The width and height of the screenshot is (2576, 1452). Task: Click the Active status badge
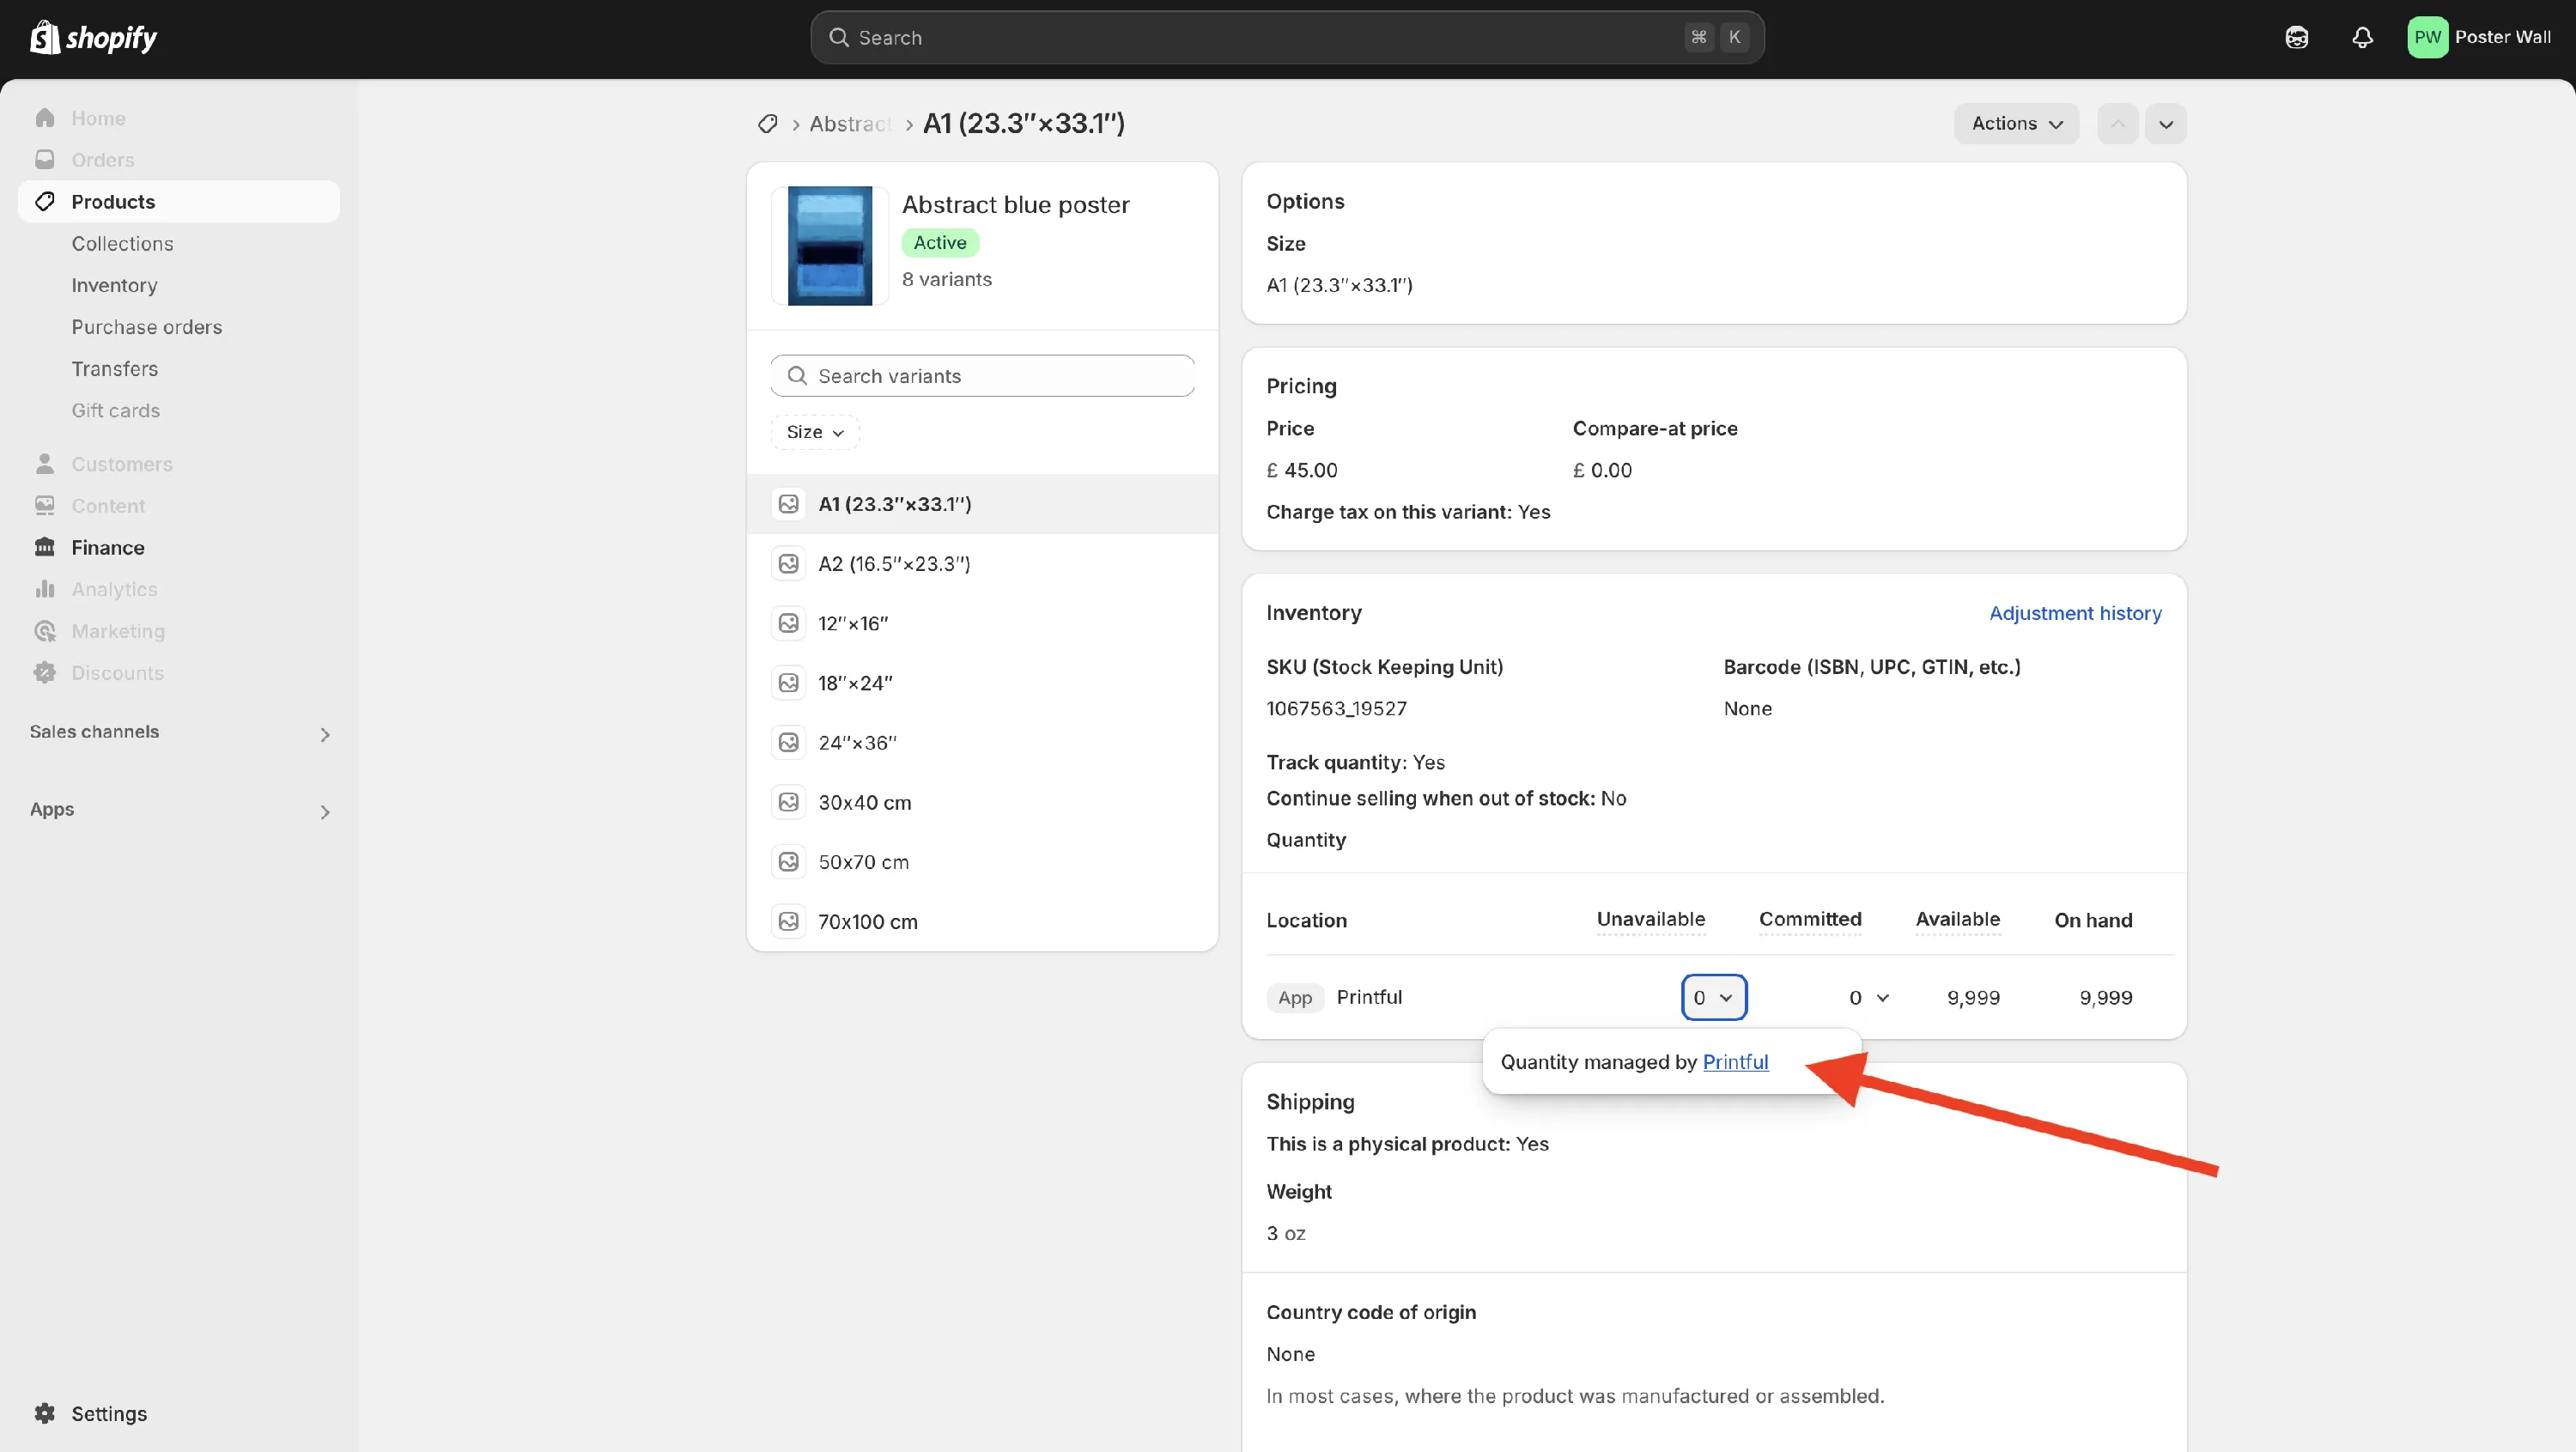940,243
